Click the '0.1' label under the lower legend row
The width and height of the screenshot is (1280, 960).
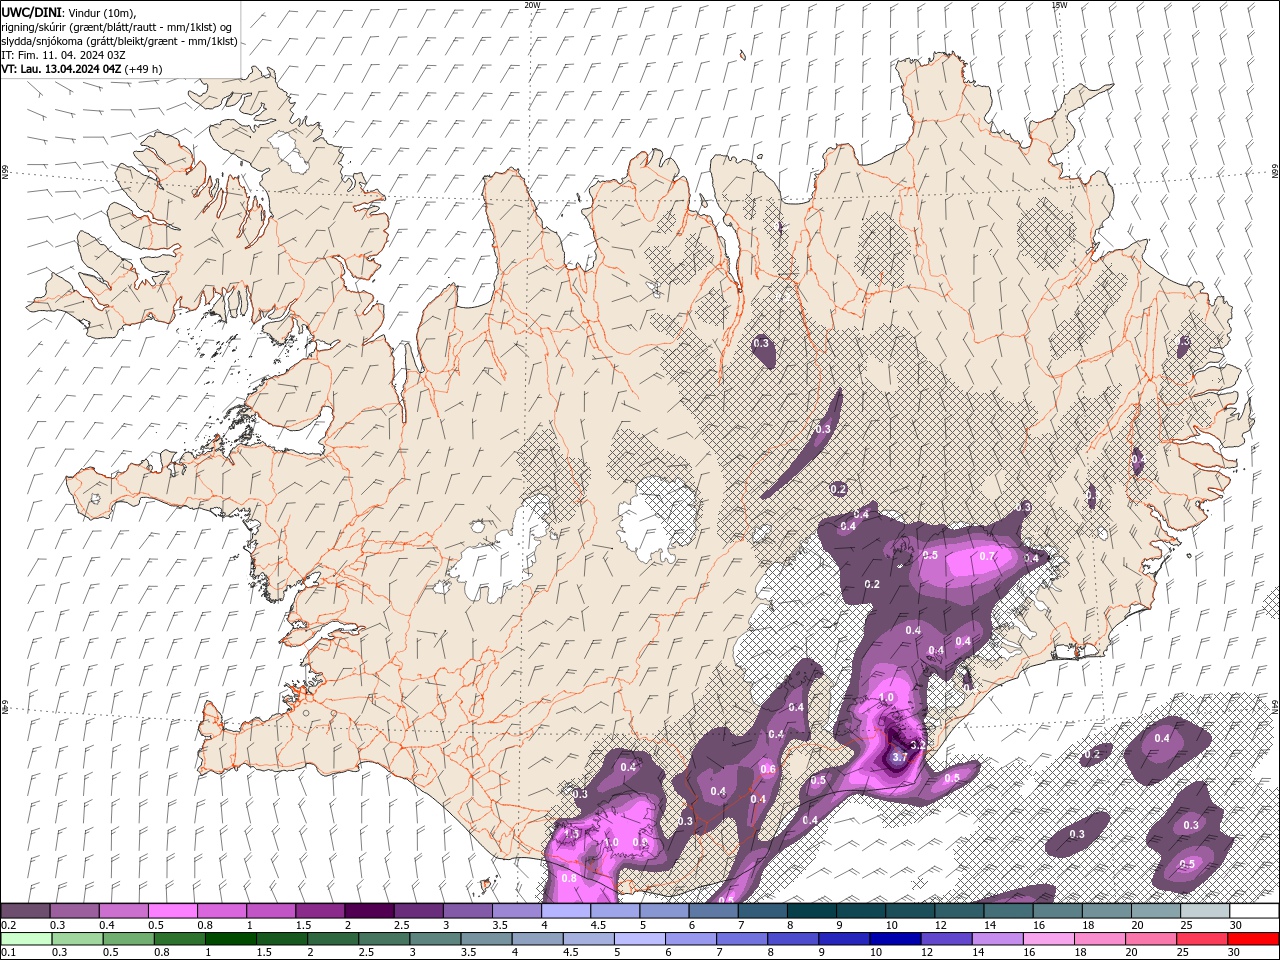[x=8, y=953]
